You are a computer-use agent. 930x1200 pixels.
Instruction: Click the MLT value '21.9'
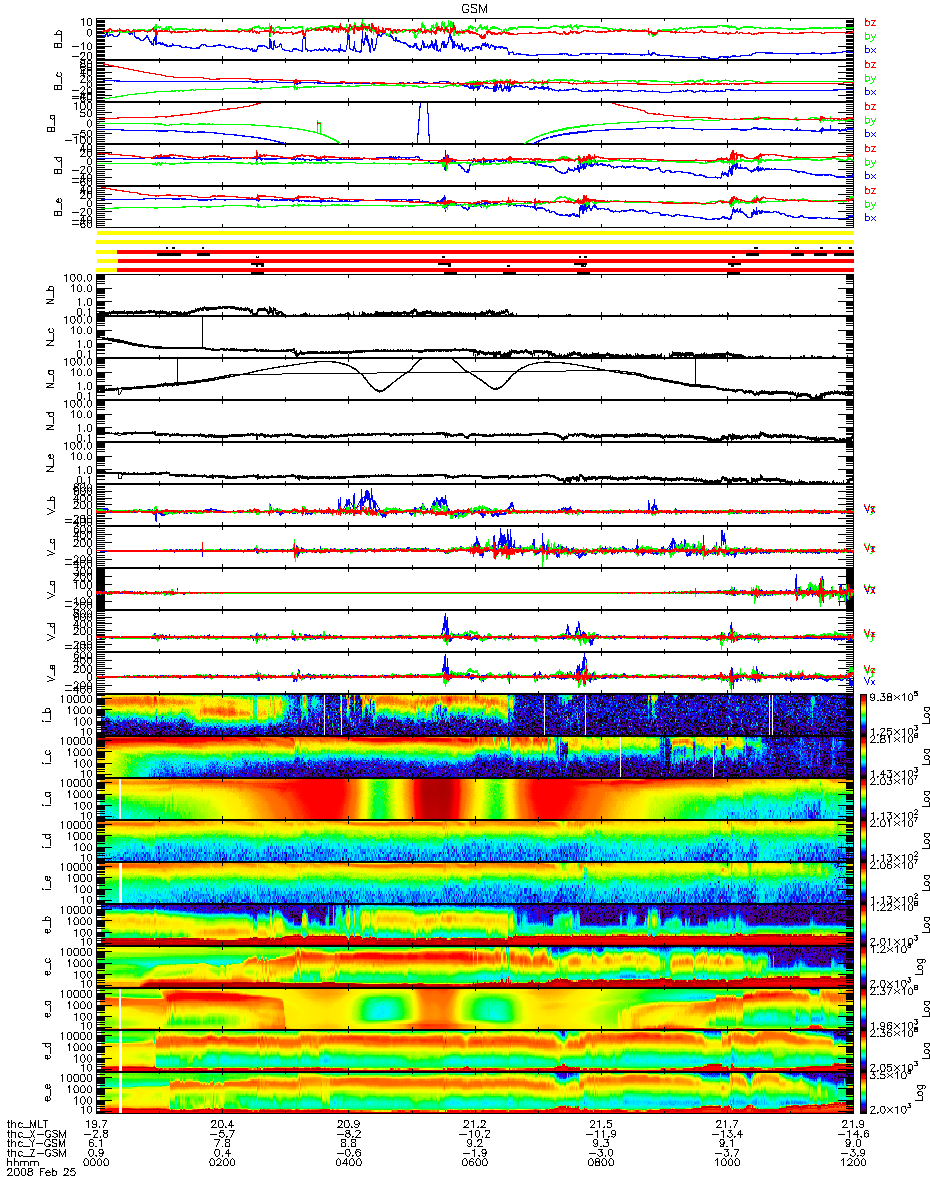pyautogui.click(x=851, y=1125)
